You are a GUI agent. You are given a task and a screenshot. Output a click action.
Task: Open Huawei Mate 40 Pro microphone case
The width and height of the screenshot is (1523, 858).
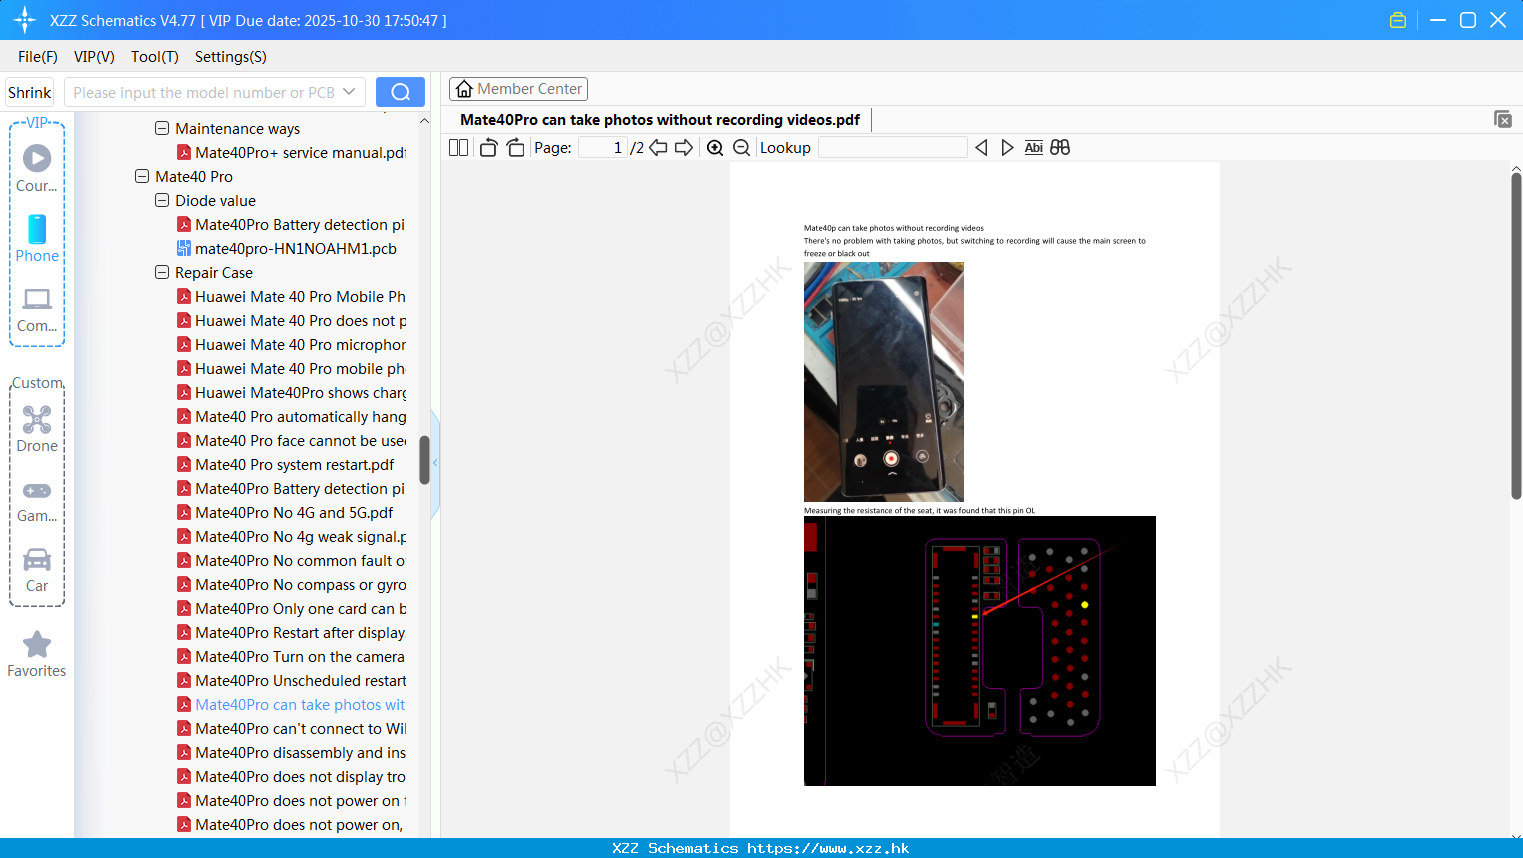tap(291, 345)
